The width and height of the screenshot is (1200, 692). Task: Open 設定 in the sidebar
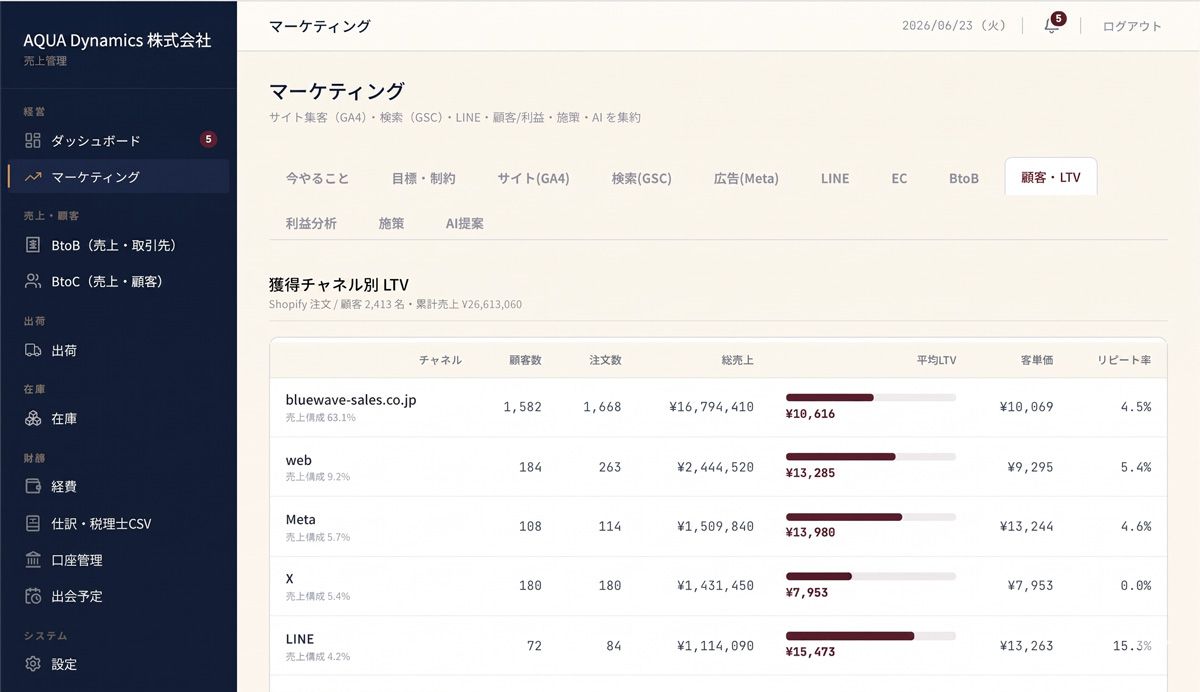[x=118, y=664]
